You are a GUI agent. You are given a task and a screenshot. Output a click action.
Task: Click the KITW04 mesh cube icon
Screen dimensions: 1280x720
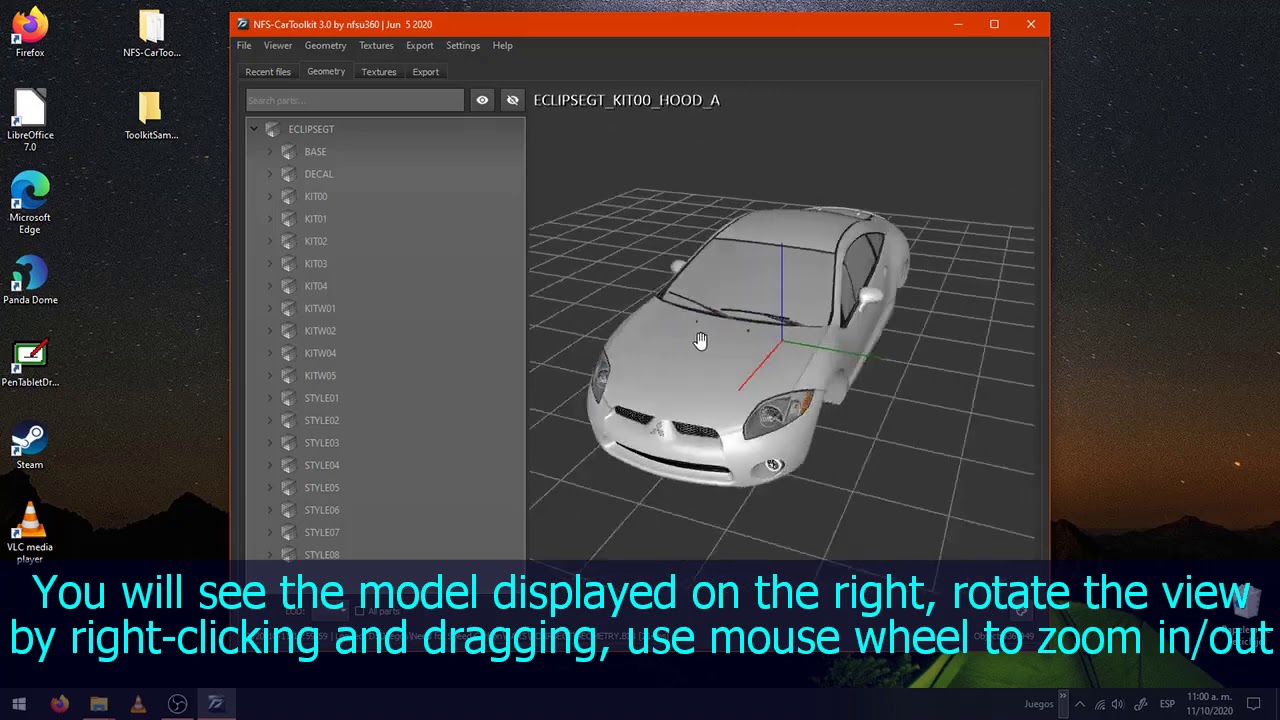click(288, 353)
